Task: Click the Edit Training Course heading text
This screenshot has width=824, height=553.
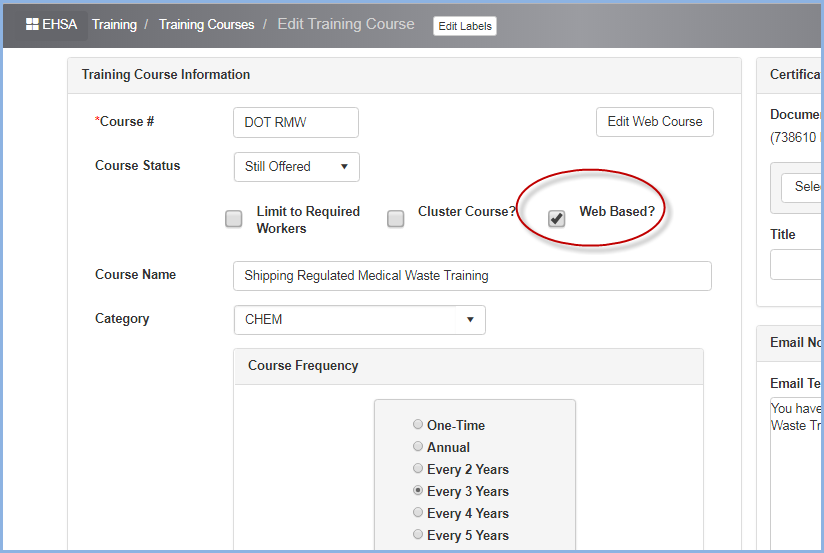Action: (x=346, y=24)
